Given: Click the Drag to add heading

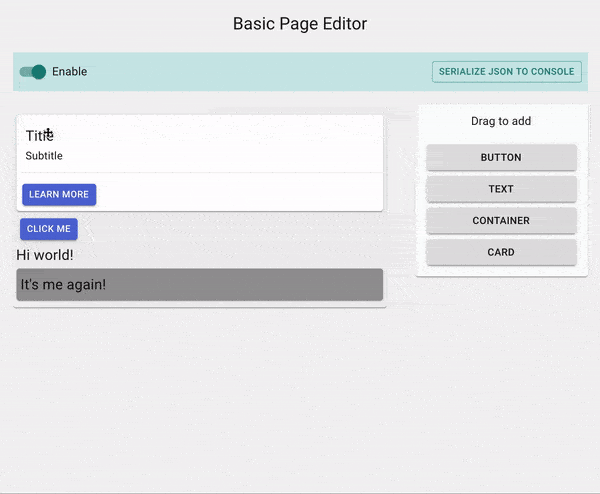Looking at the screenshot, I should pos(501,121).
